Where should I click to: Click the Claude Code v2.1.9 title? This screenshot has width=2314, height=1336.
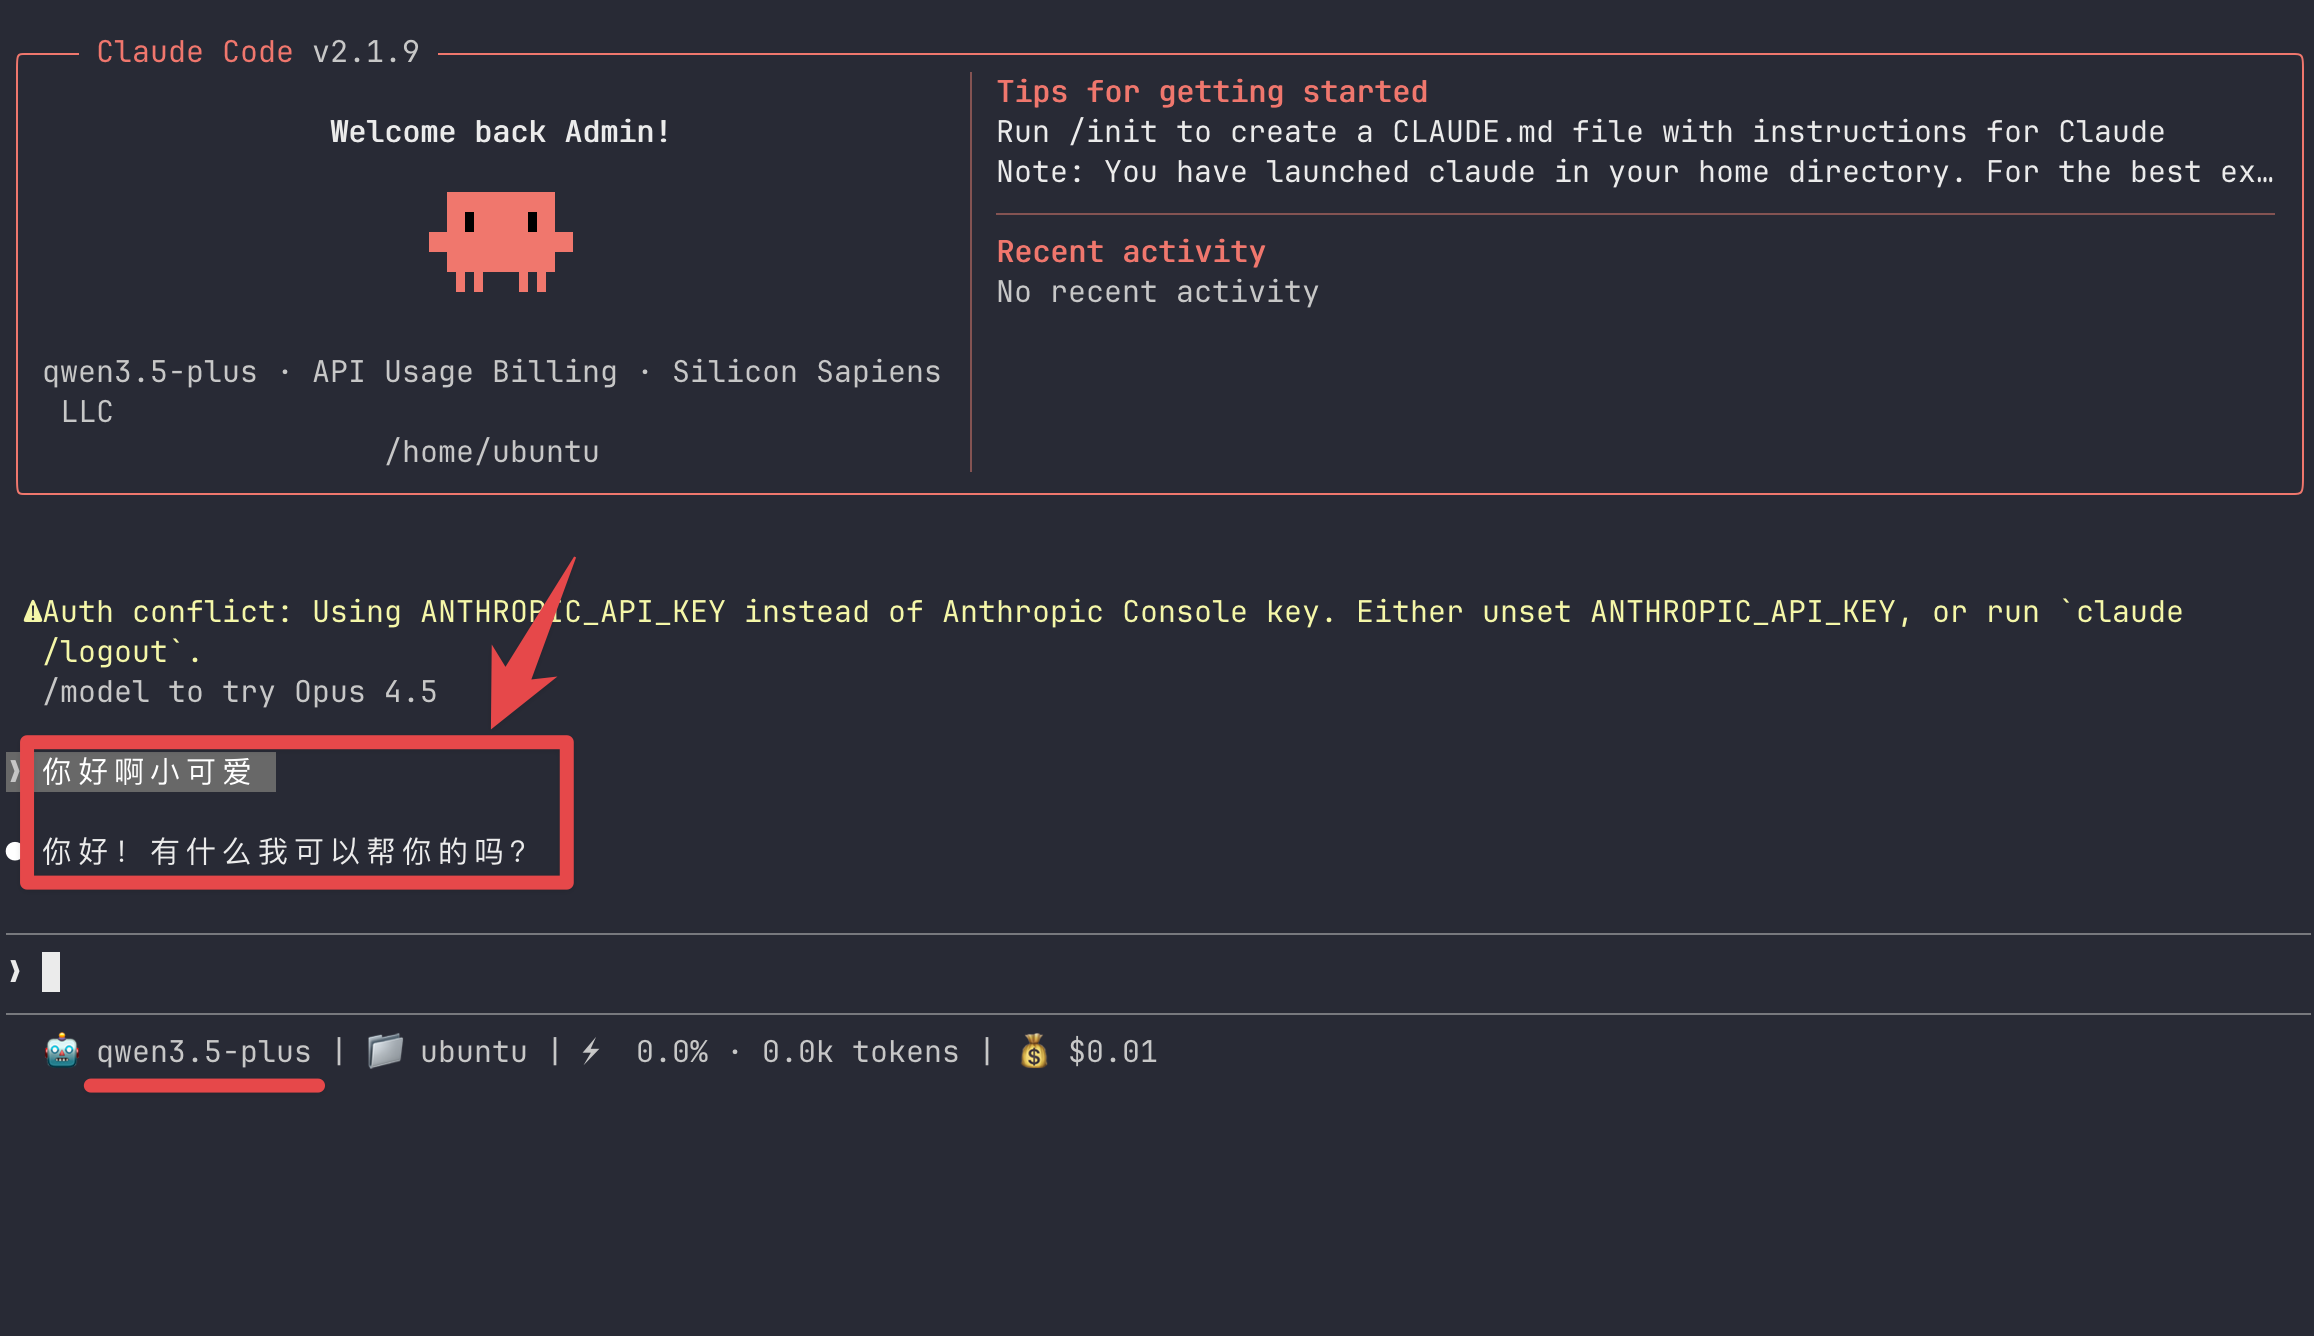click(x=258, y=52)
